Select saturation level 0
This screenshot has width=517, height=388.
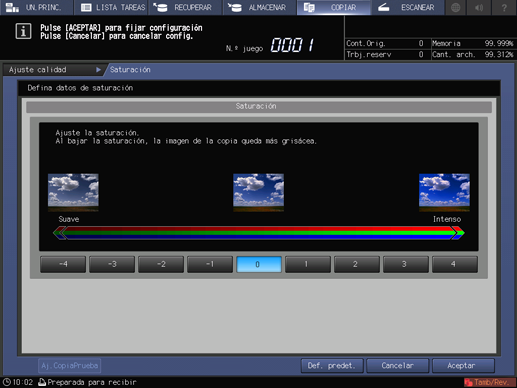click(259, 264)
